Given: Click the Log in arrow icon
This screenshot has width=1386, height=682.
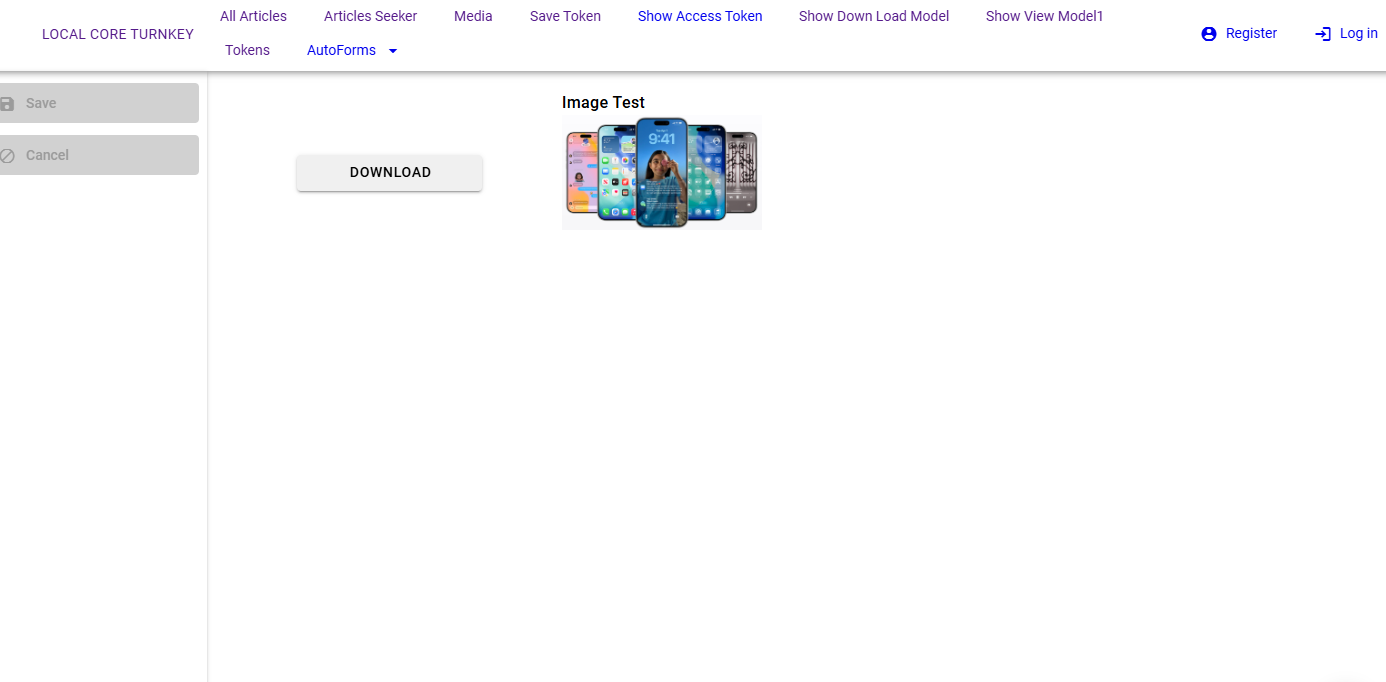Looking at the screenshot, I should tap(1323, 34).
